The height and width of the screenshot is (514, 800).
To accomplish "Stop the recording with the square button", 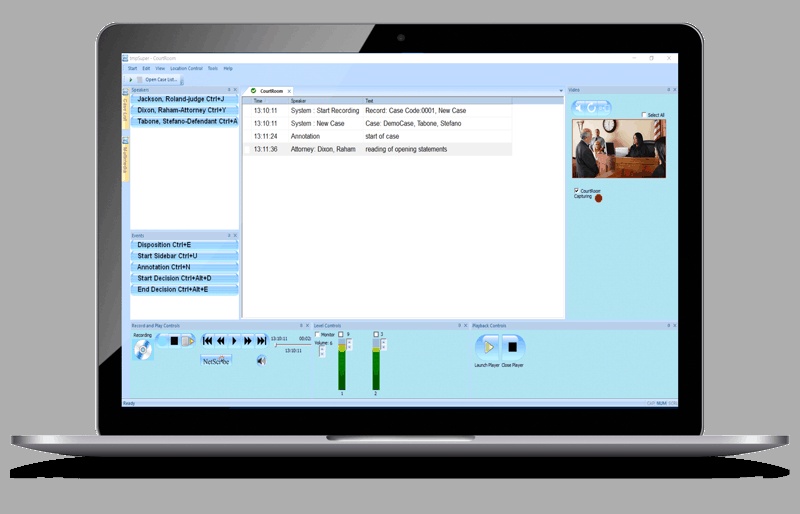I will point(174,340).
